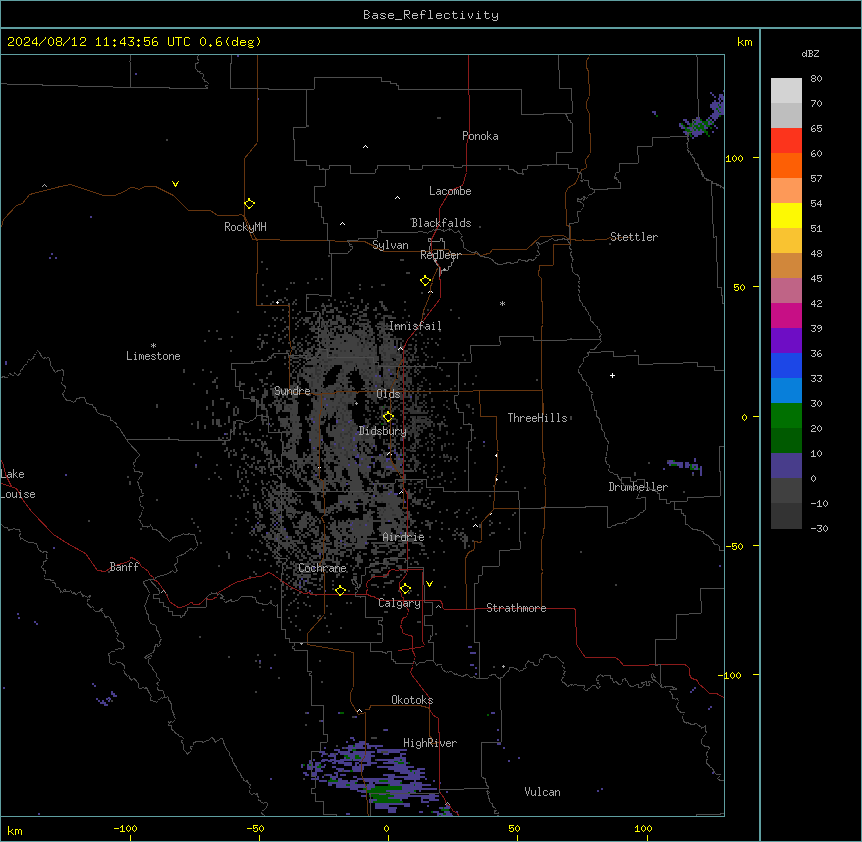Click the green 20-30 dBZ legend swatch
This screenshot has height=842, width=862.
[x=786, y=416]
